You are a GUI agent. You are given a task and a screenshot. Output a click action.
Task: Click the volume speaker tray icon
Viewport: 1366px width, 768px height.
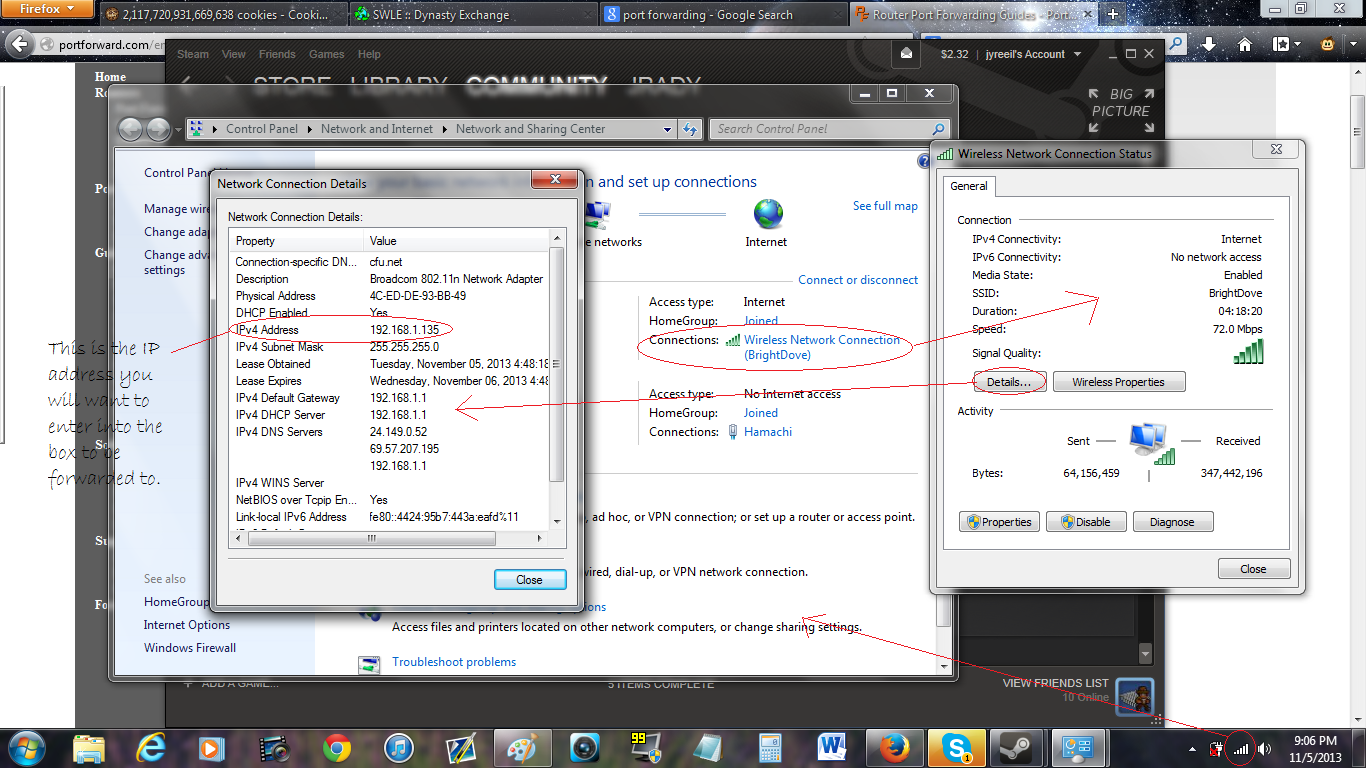(1265, 748)
